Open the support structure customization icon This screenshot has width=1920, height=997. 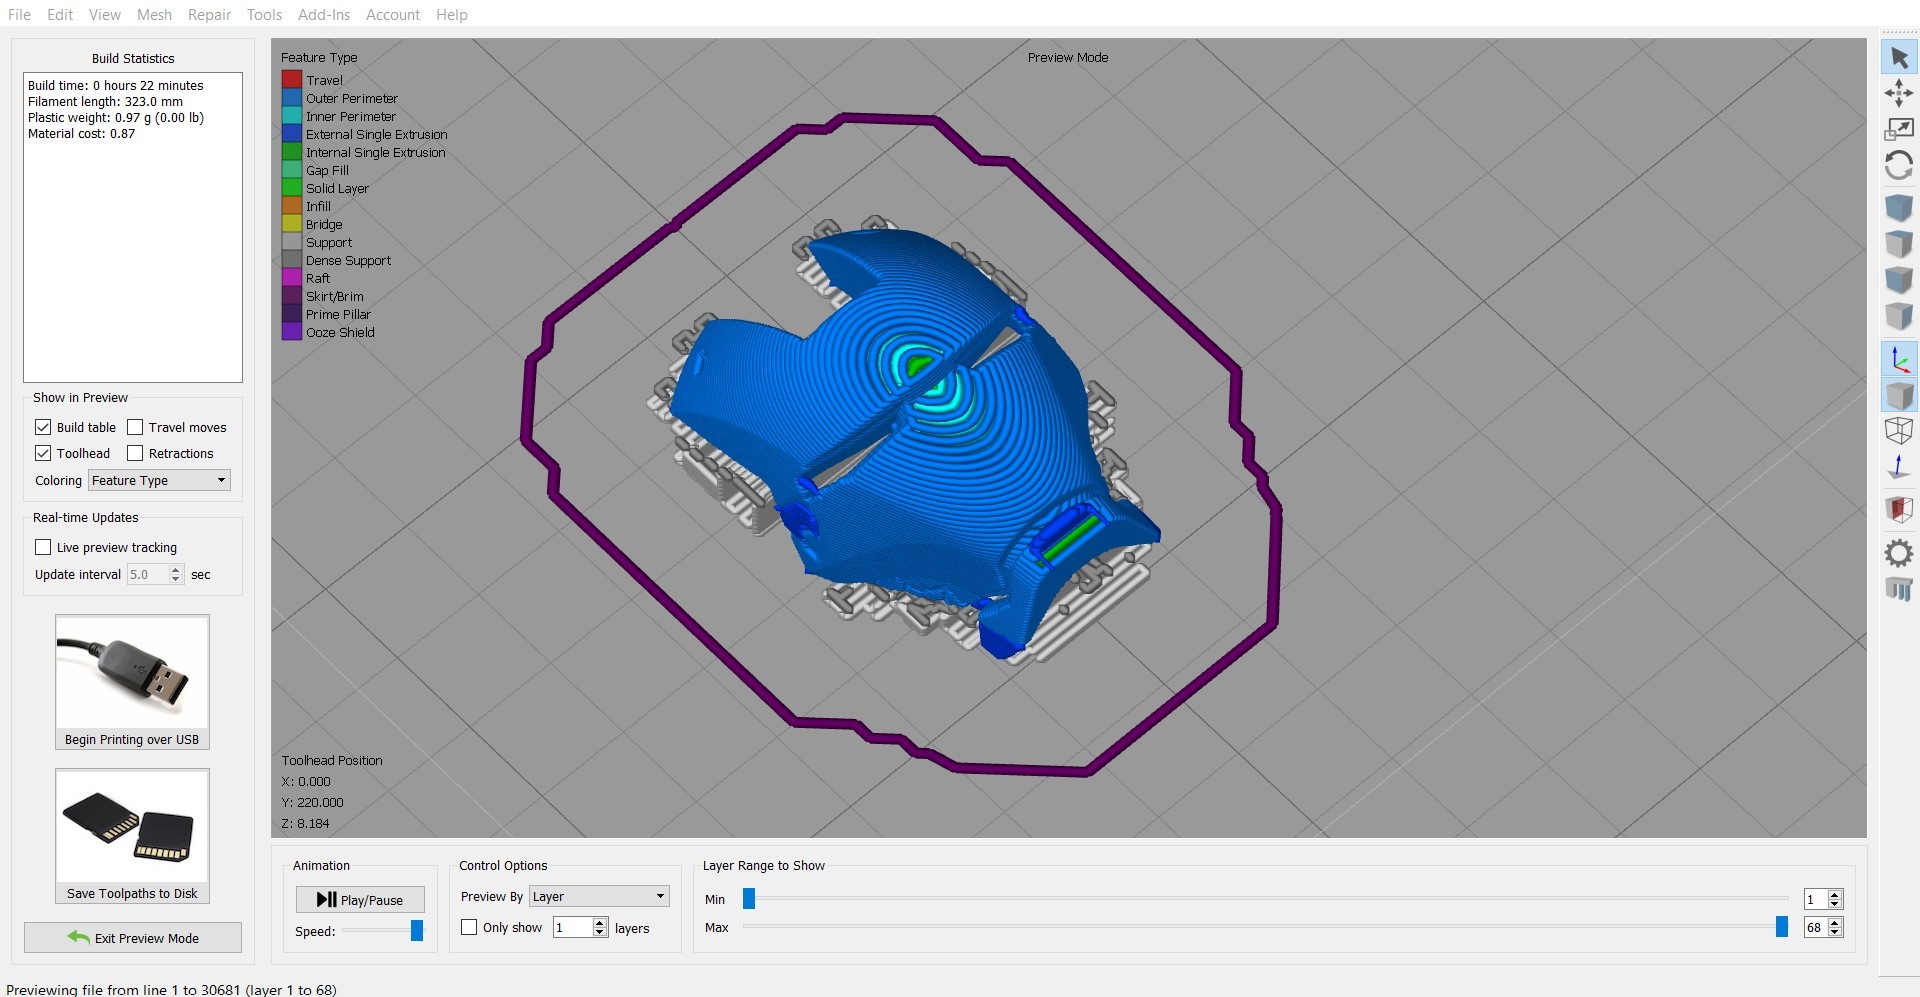1899,589
